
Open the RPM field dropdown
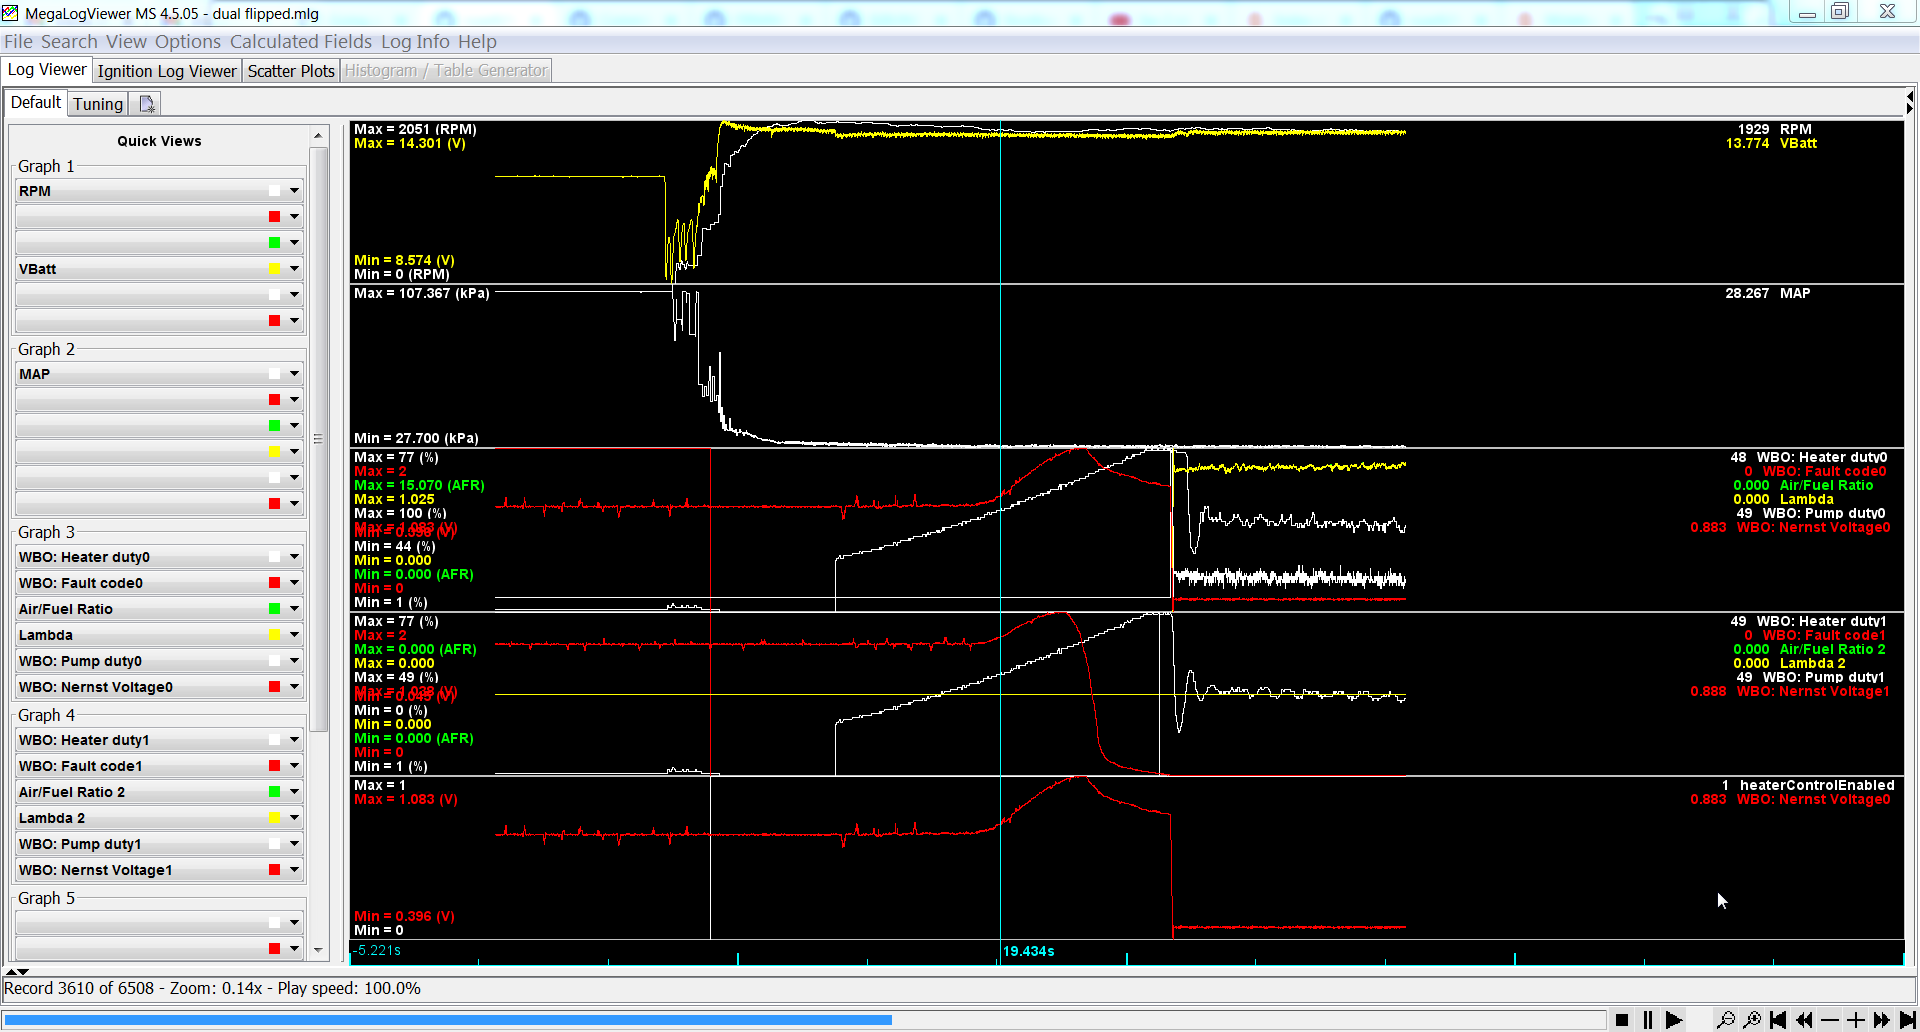[294, 191]
